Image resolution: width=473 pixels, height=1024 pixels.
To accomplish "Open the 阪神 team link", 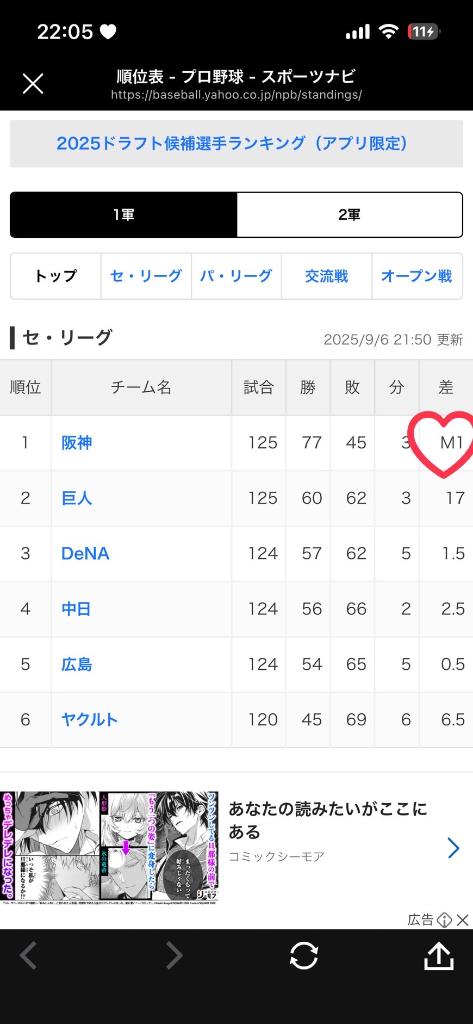I will [x=76, y=443].
